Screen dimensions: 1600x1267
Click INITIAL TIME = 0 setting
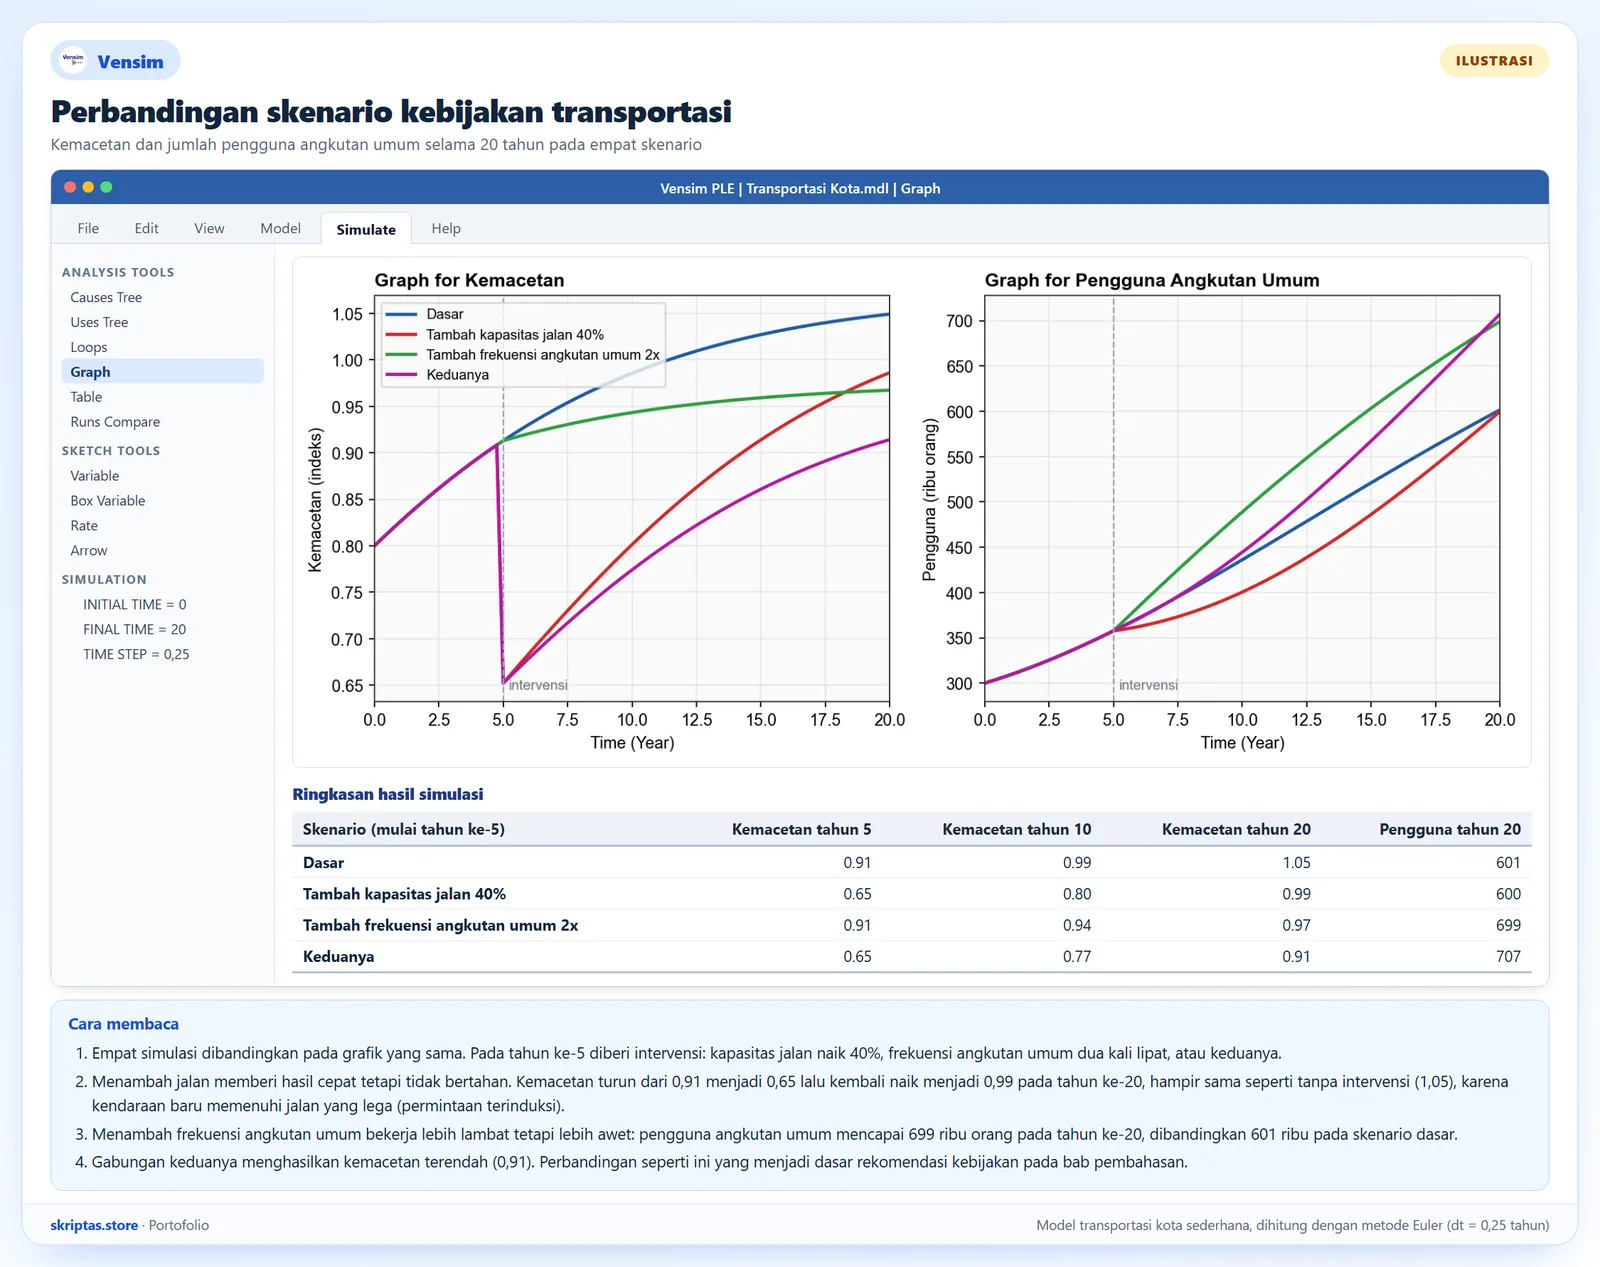(135, 605)
